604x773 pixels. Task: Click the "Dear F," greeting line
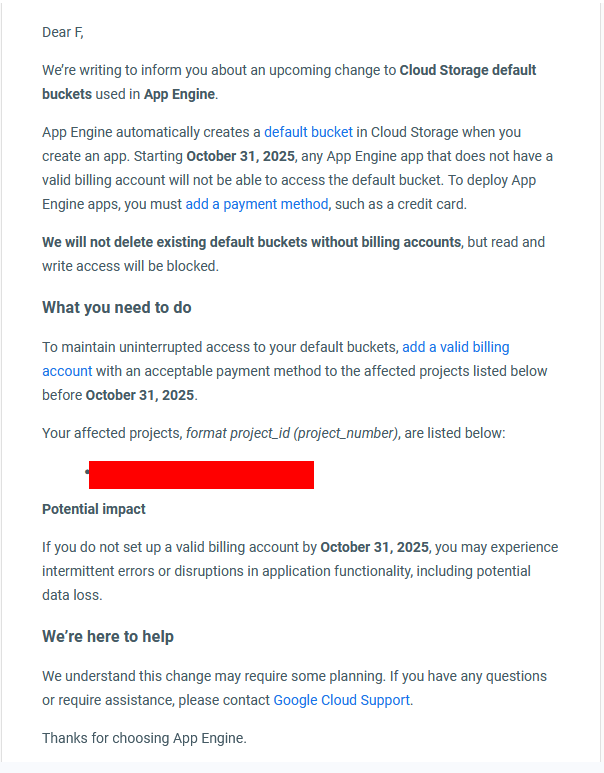[x=63, y=32]
